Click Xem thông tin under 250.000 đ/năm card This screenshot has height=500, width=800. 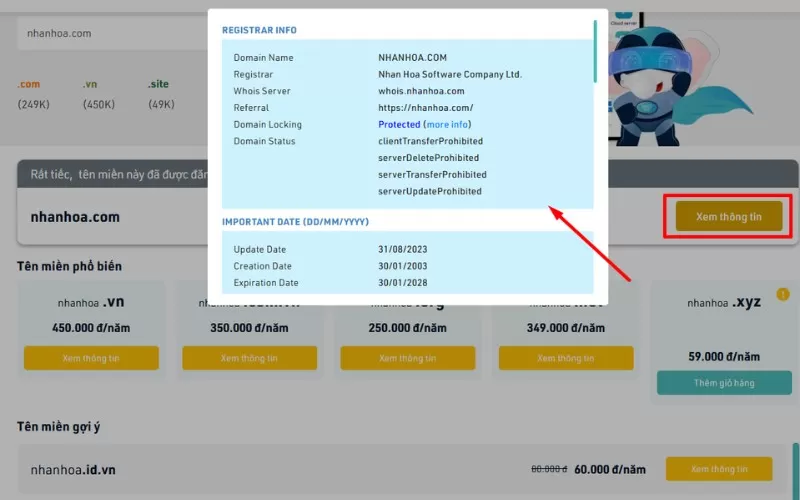click(x=407, y=358)
